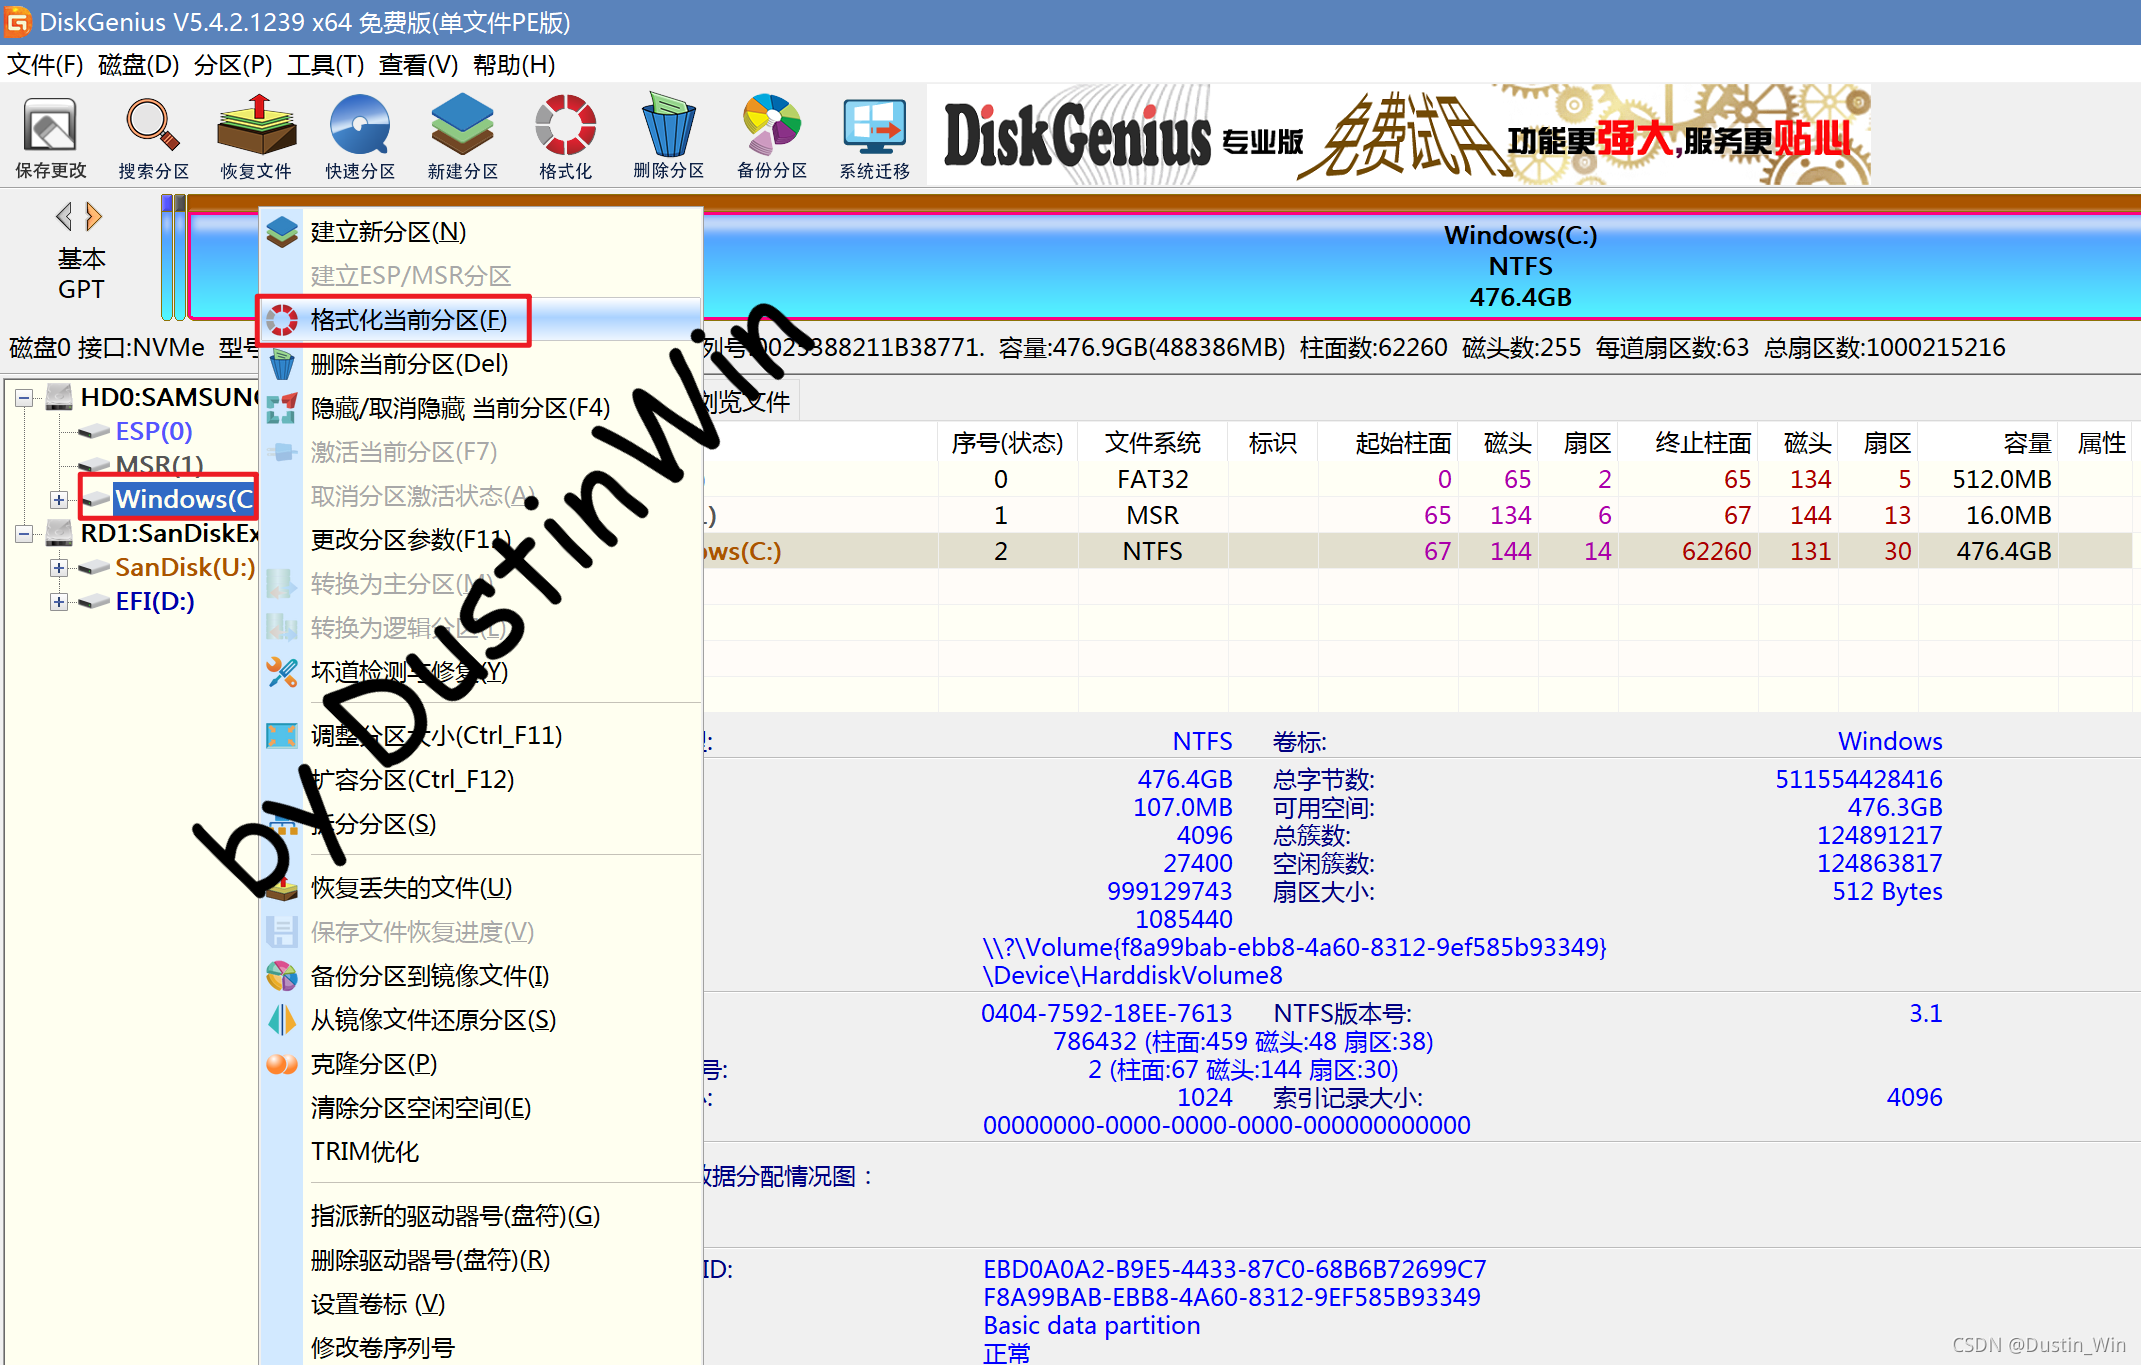Click the Format (格式化) toolbar icon
The width and height of the screenshot is (2141, 1365).
click(x=565, y=137)
